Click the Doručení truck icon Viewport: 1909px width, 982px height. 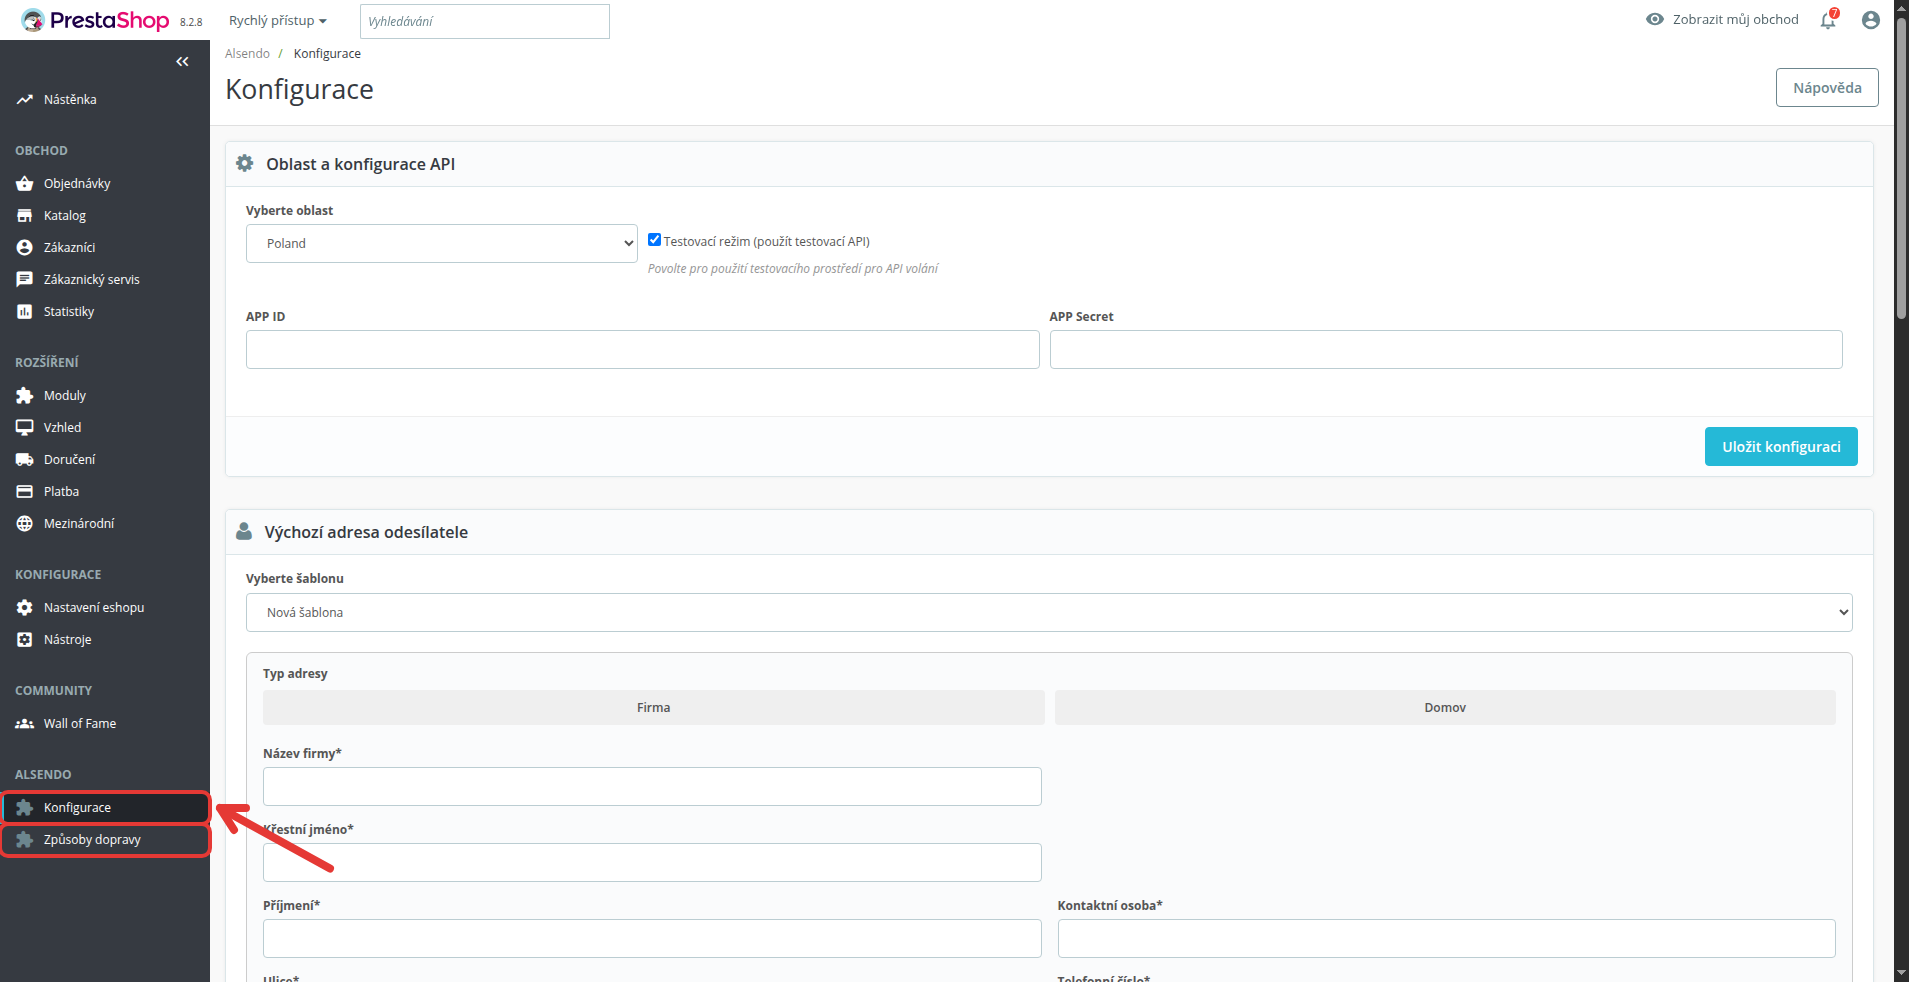tap(25, 460)
